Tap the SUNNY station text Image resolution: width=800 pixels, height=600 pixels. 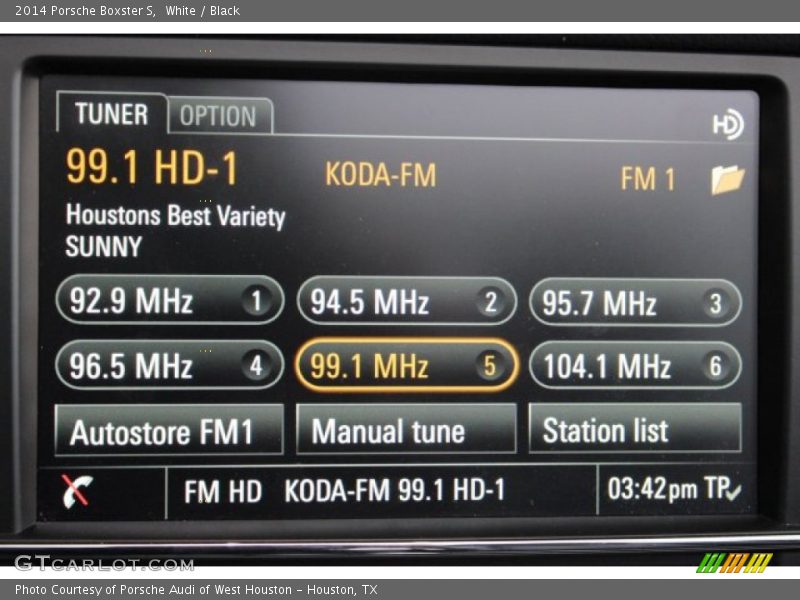[x=104, y=247]
